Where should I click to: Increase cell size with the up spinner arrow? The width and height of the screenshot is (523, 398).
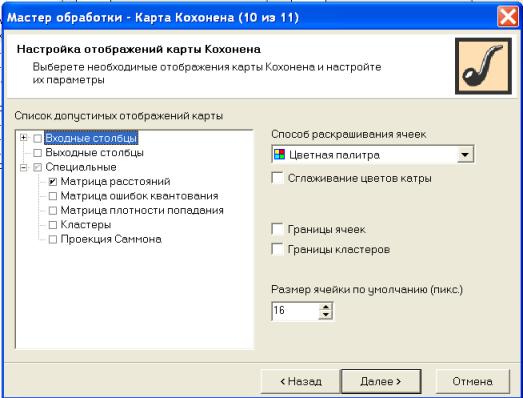click(x=326, y=307)
